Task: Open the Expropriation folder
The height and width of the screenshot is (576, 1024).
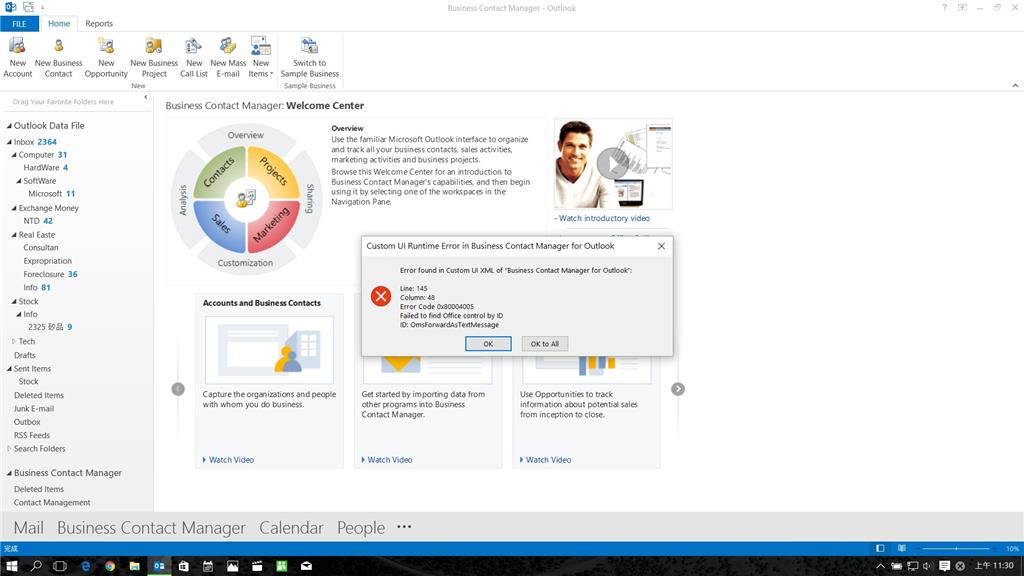Action: (48, 261)
